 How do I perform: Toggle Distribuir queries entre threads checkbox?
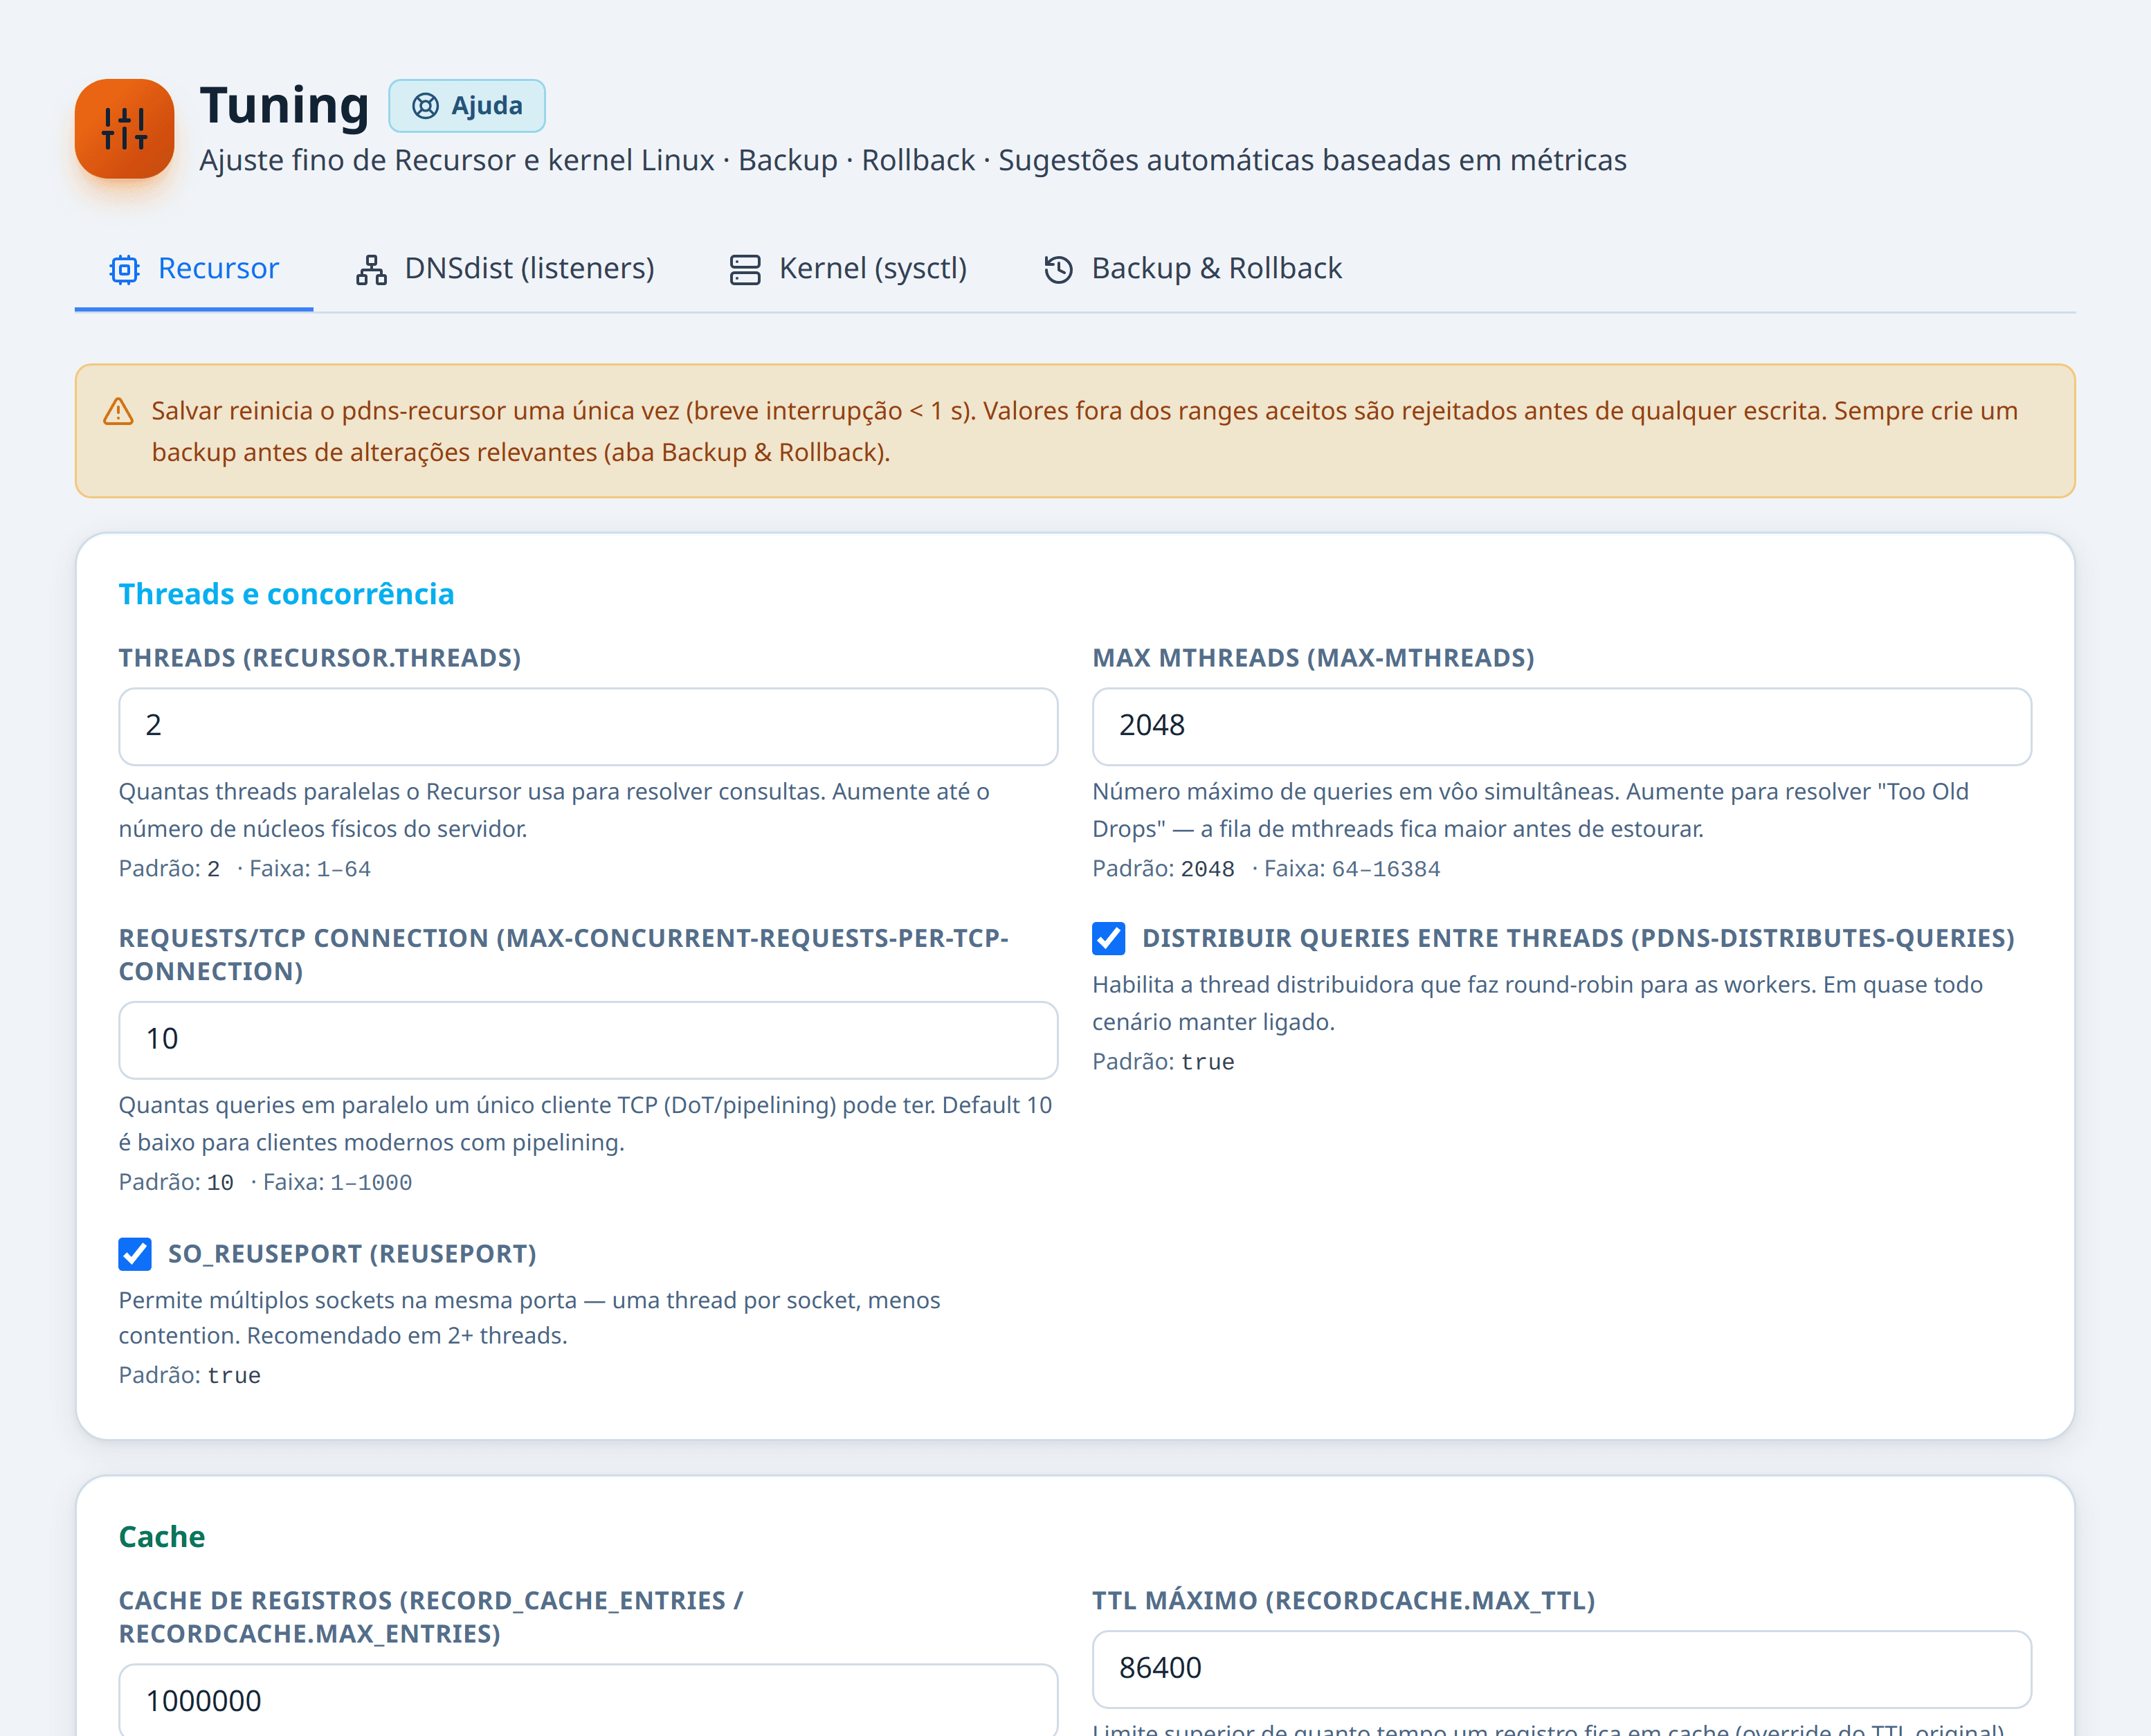1109,938
